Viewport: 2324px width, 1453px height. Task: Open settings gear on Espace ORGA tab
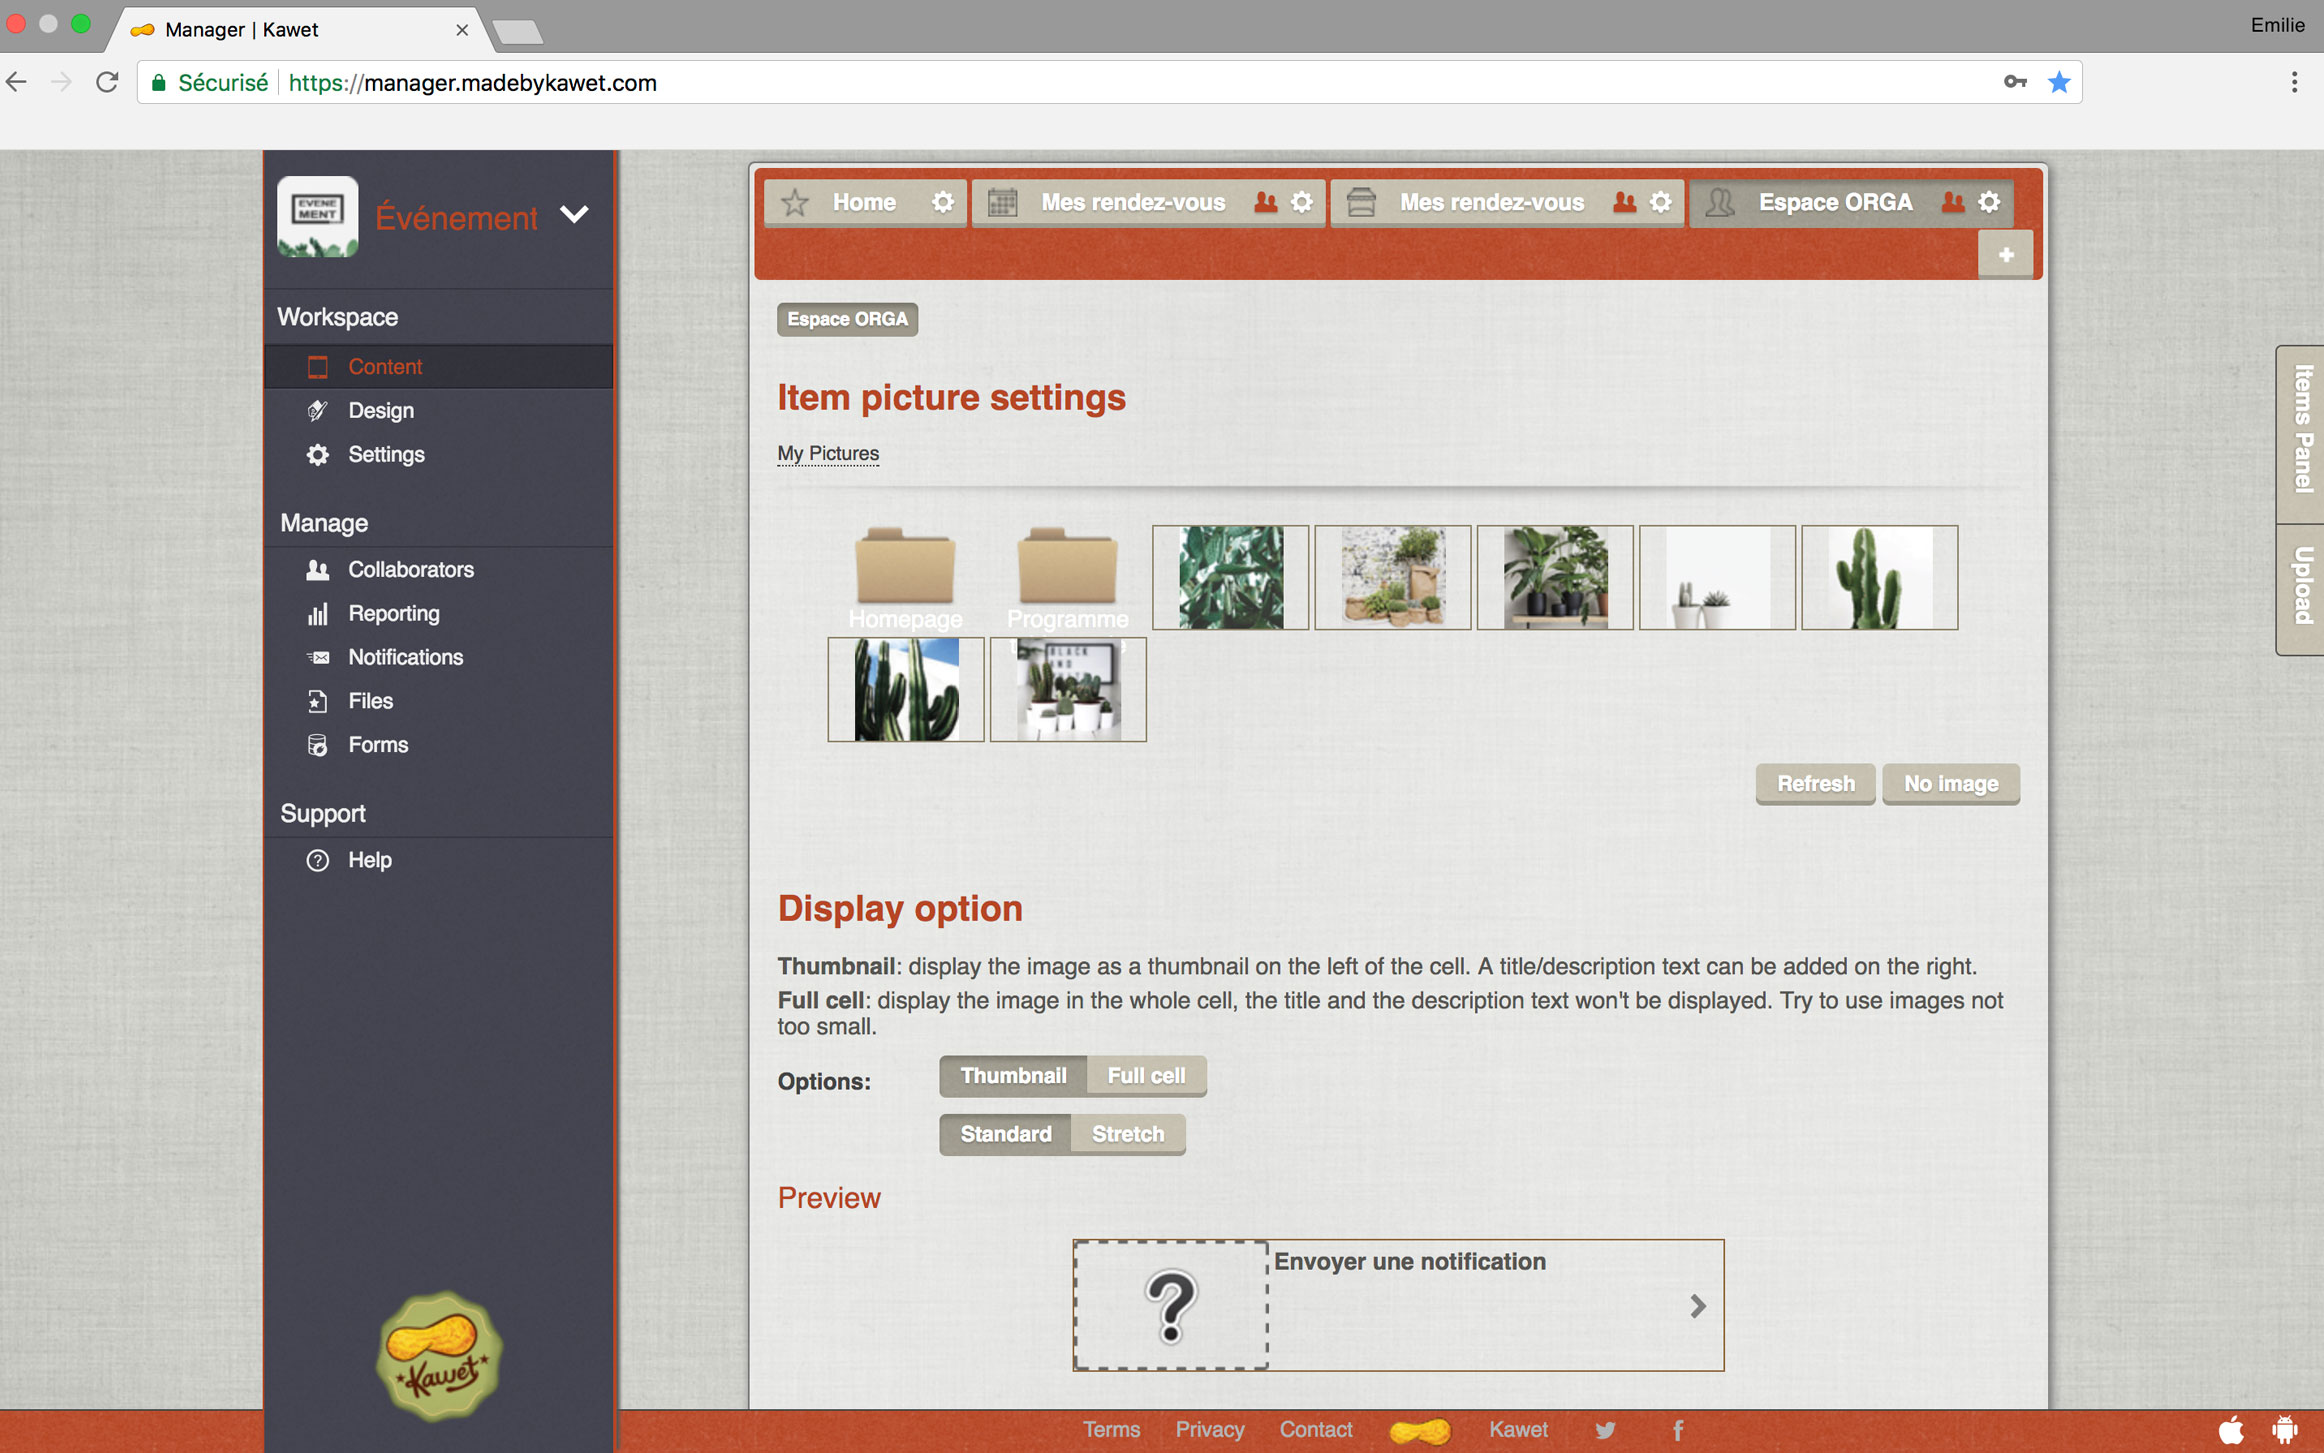tap(1989, 203)
